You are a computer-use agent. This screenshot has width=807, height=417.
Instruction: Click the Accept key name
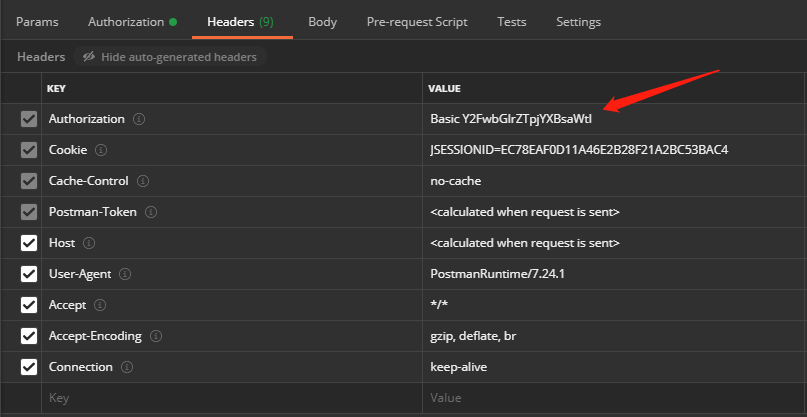coord(67,305)
